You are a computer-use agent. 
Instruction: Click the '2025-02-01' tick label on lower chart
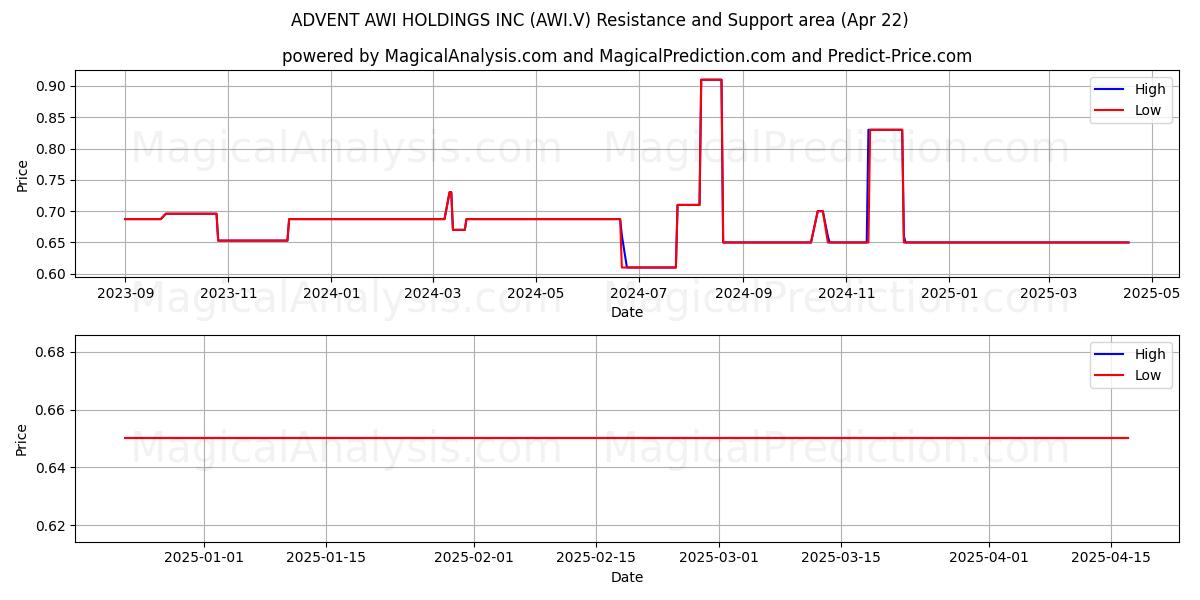coord(474,558)
